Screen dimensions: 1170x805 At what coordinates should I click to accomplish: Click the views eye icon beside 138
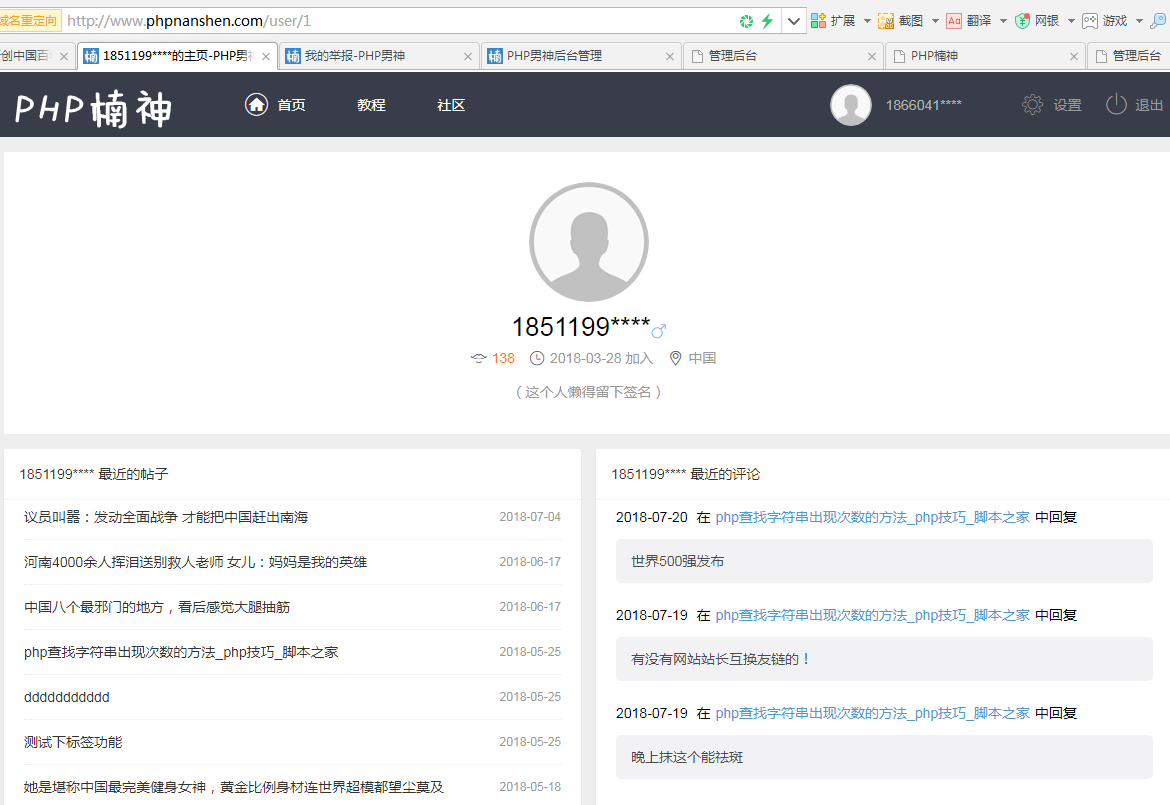click(478, 358)
